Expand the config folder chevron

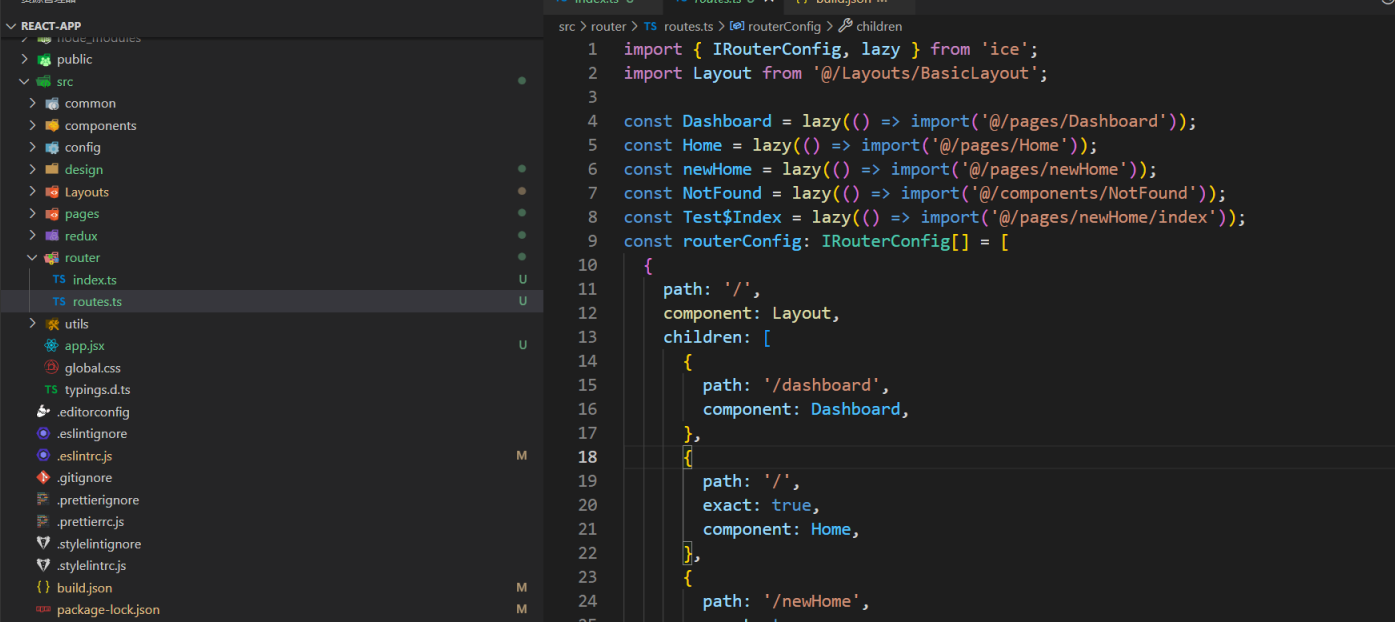(x=33, y=148)
